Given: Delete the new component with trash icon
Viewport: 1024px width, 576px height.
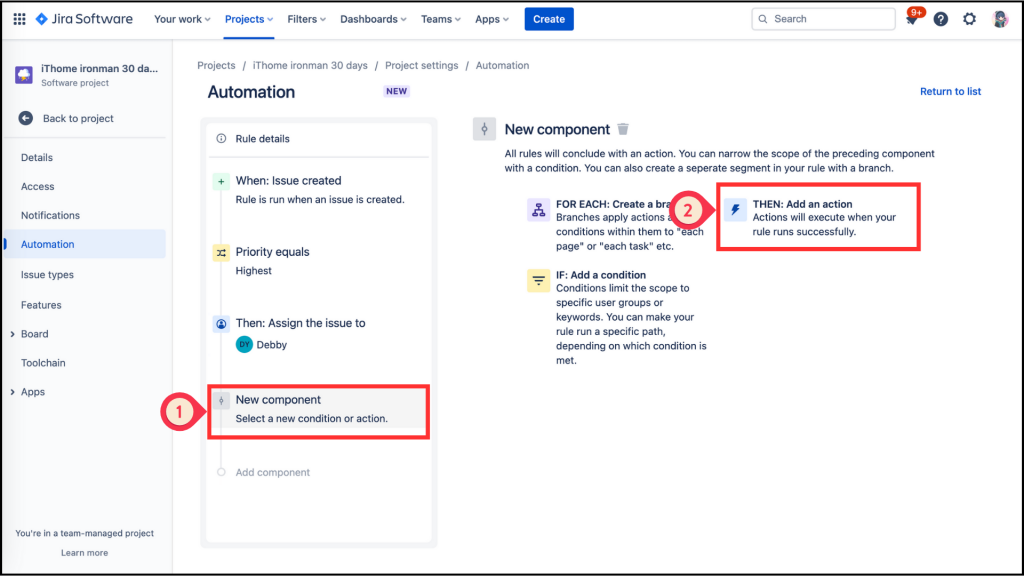Looking at the screenshot, I should point(623,129).
